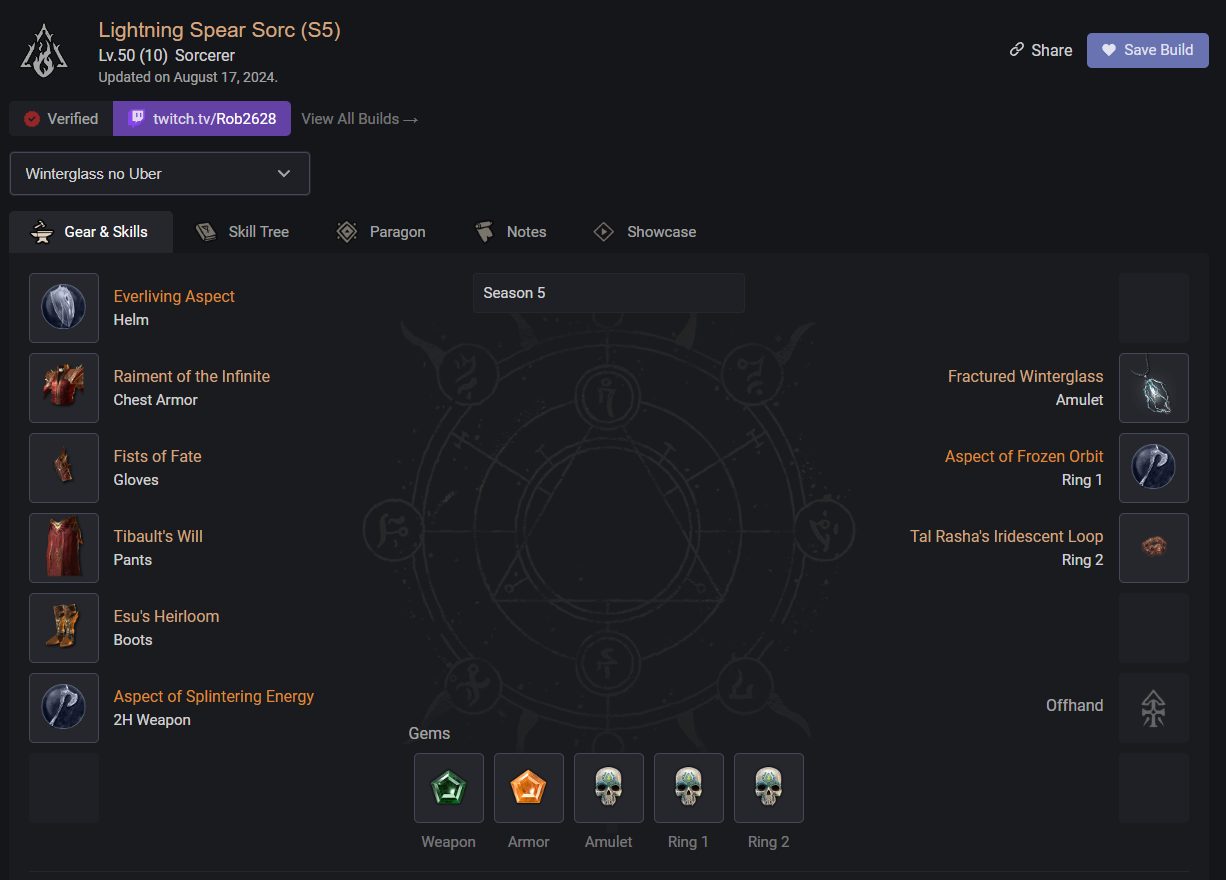Open the Skill Tree tab
Image resolution: width=1226 pixels, height=880 pixels.
coord(243,232)
